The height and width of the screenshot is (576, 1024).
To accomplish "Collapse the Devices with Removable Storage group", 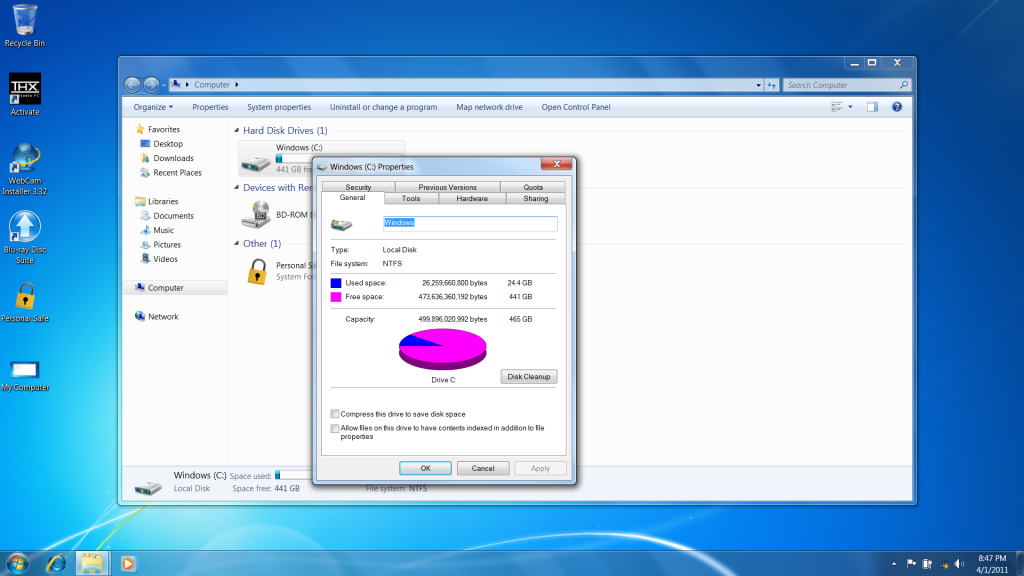I will click(x=236, y=187).
